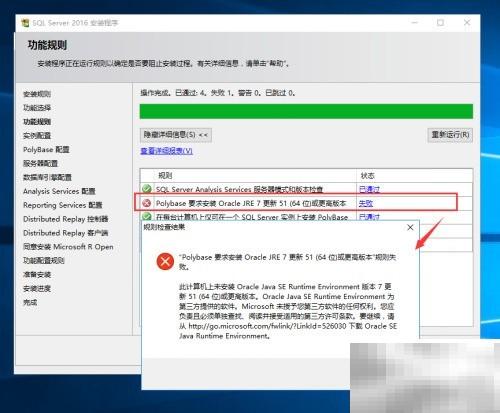Viewport: 500px width, 413px height.
Task: Select 准备安装 step in sidebar
Action: (37, 275)
